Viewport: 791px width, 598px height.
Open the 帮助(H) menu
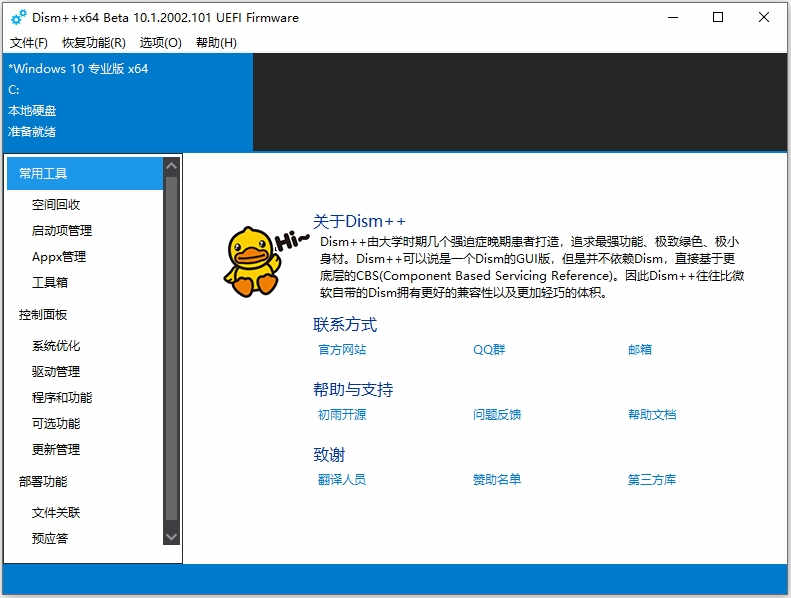(216, 43)
